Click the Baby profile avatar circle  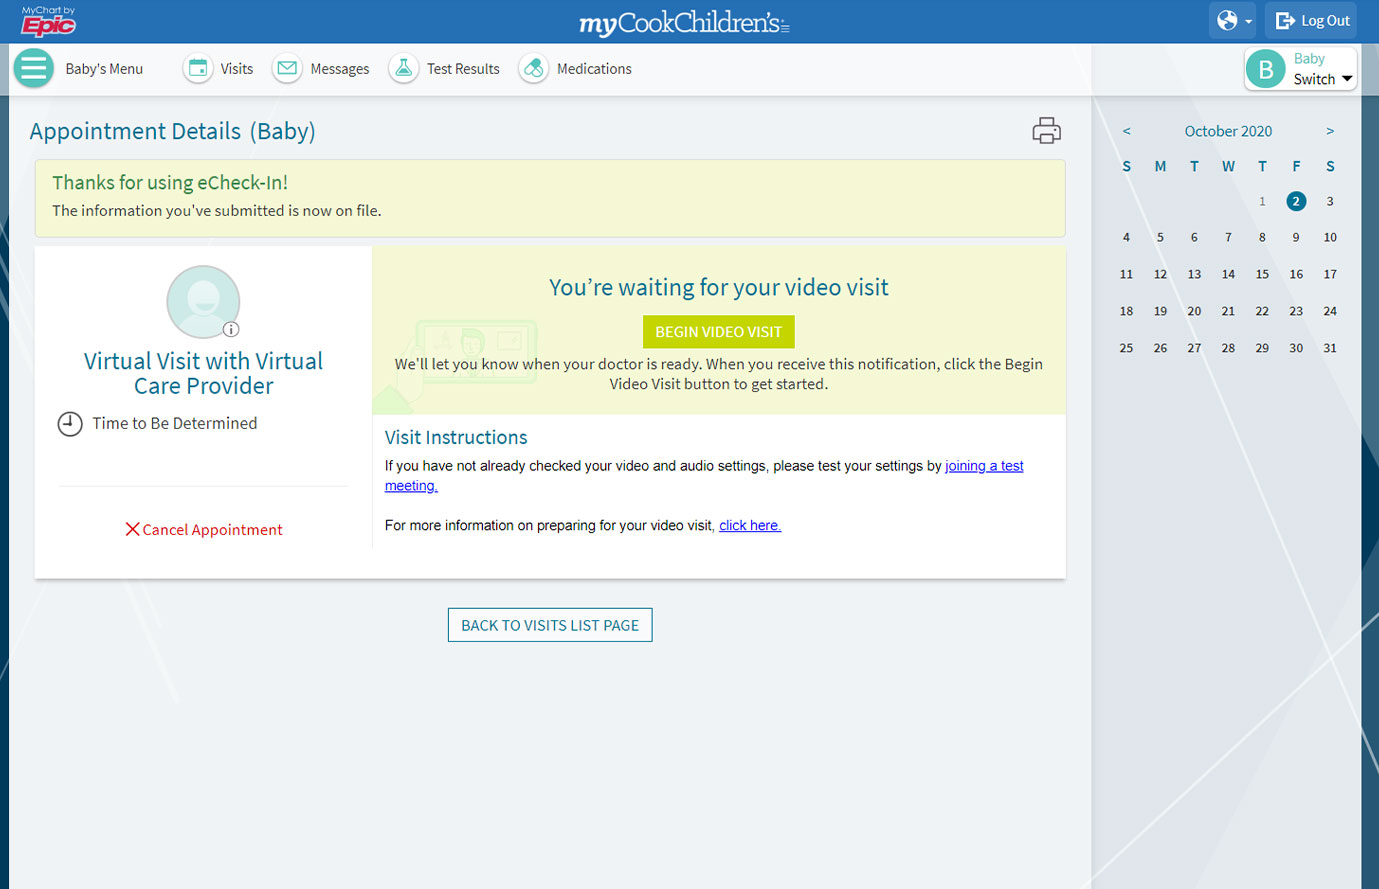point(1266,69)
